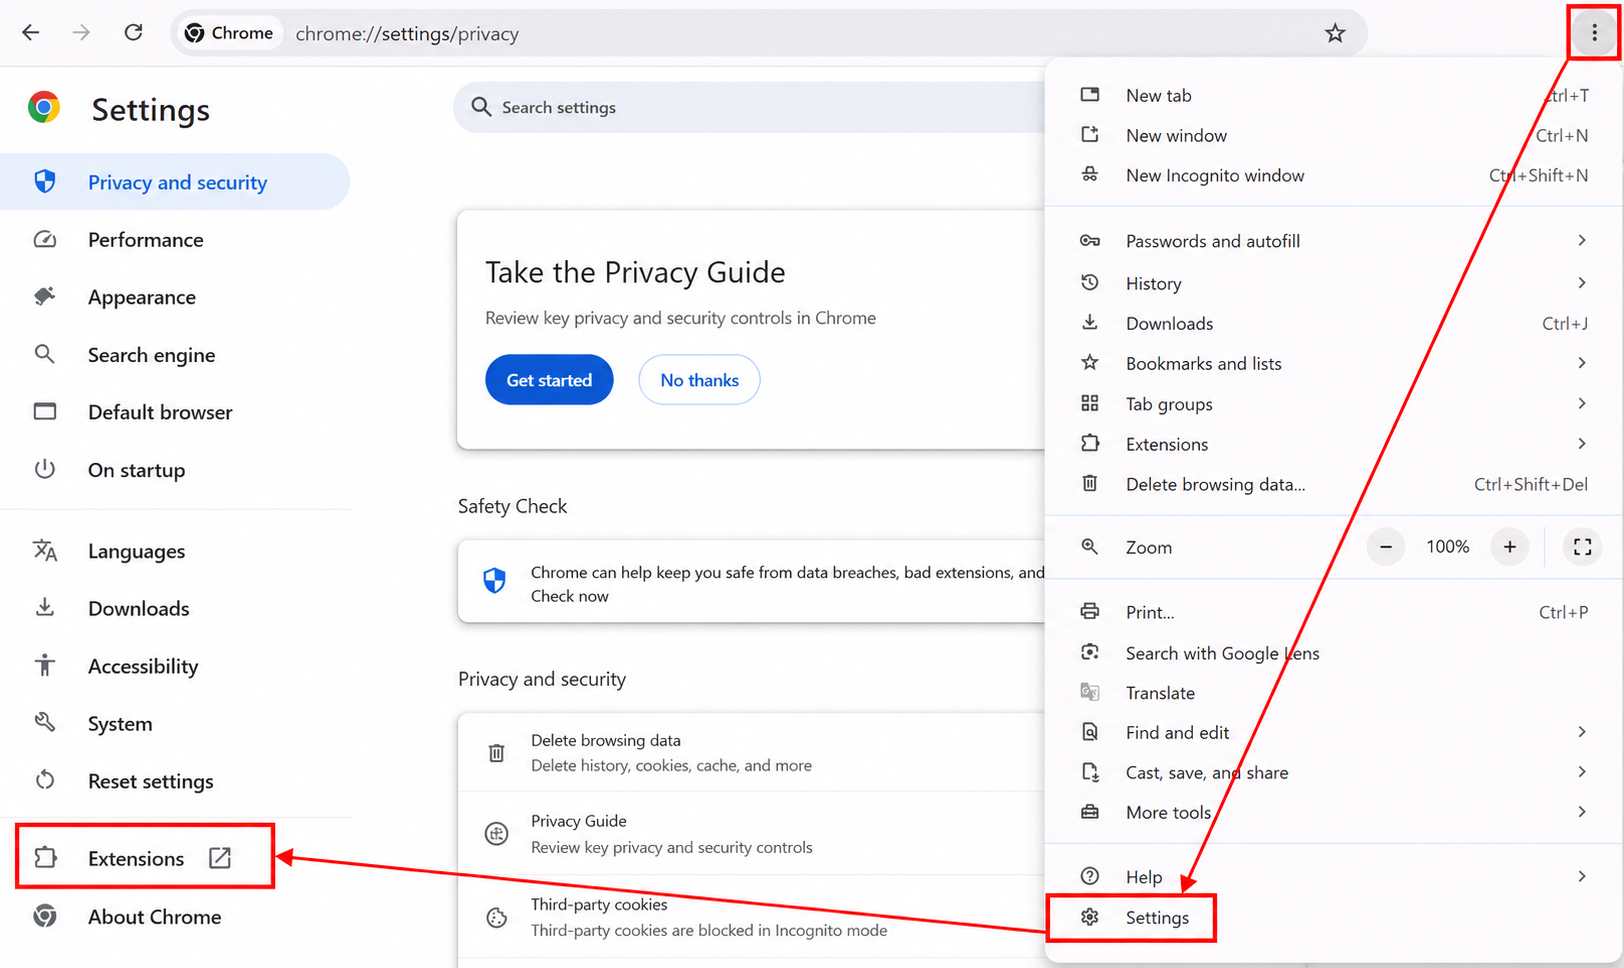Click the Chrome site info chip
Viewport: 1624px width, 968px height.
pyautogui.click(x=229, y=33)
